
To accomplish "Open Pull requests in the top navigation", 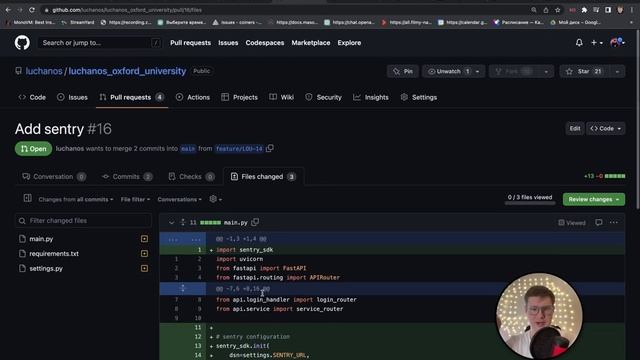I will [x=191, y=42].
